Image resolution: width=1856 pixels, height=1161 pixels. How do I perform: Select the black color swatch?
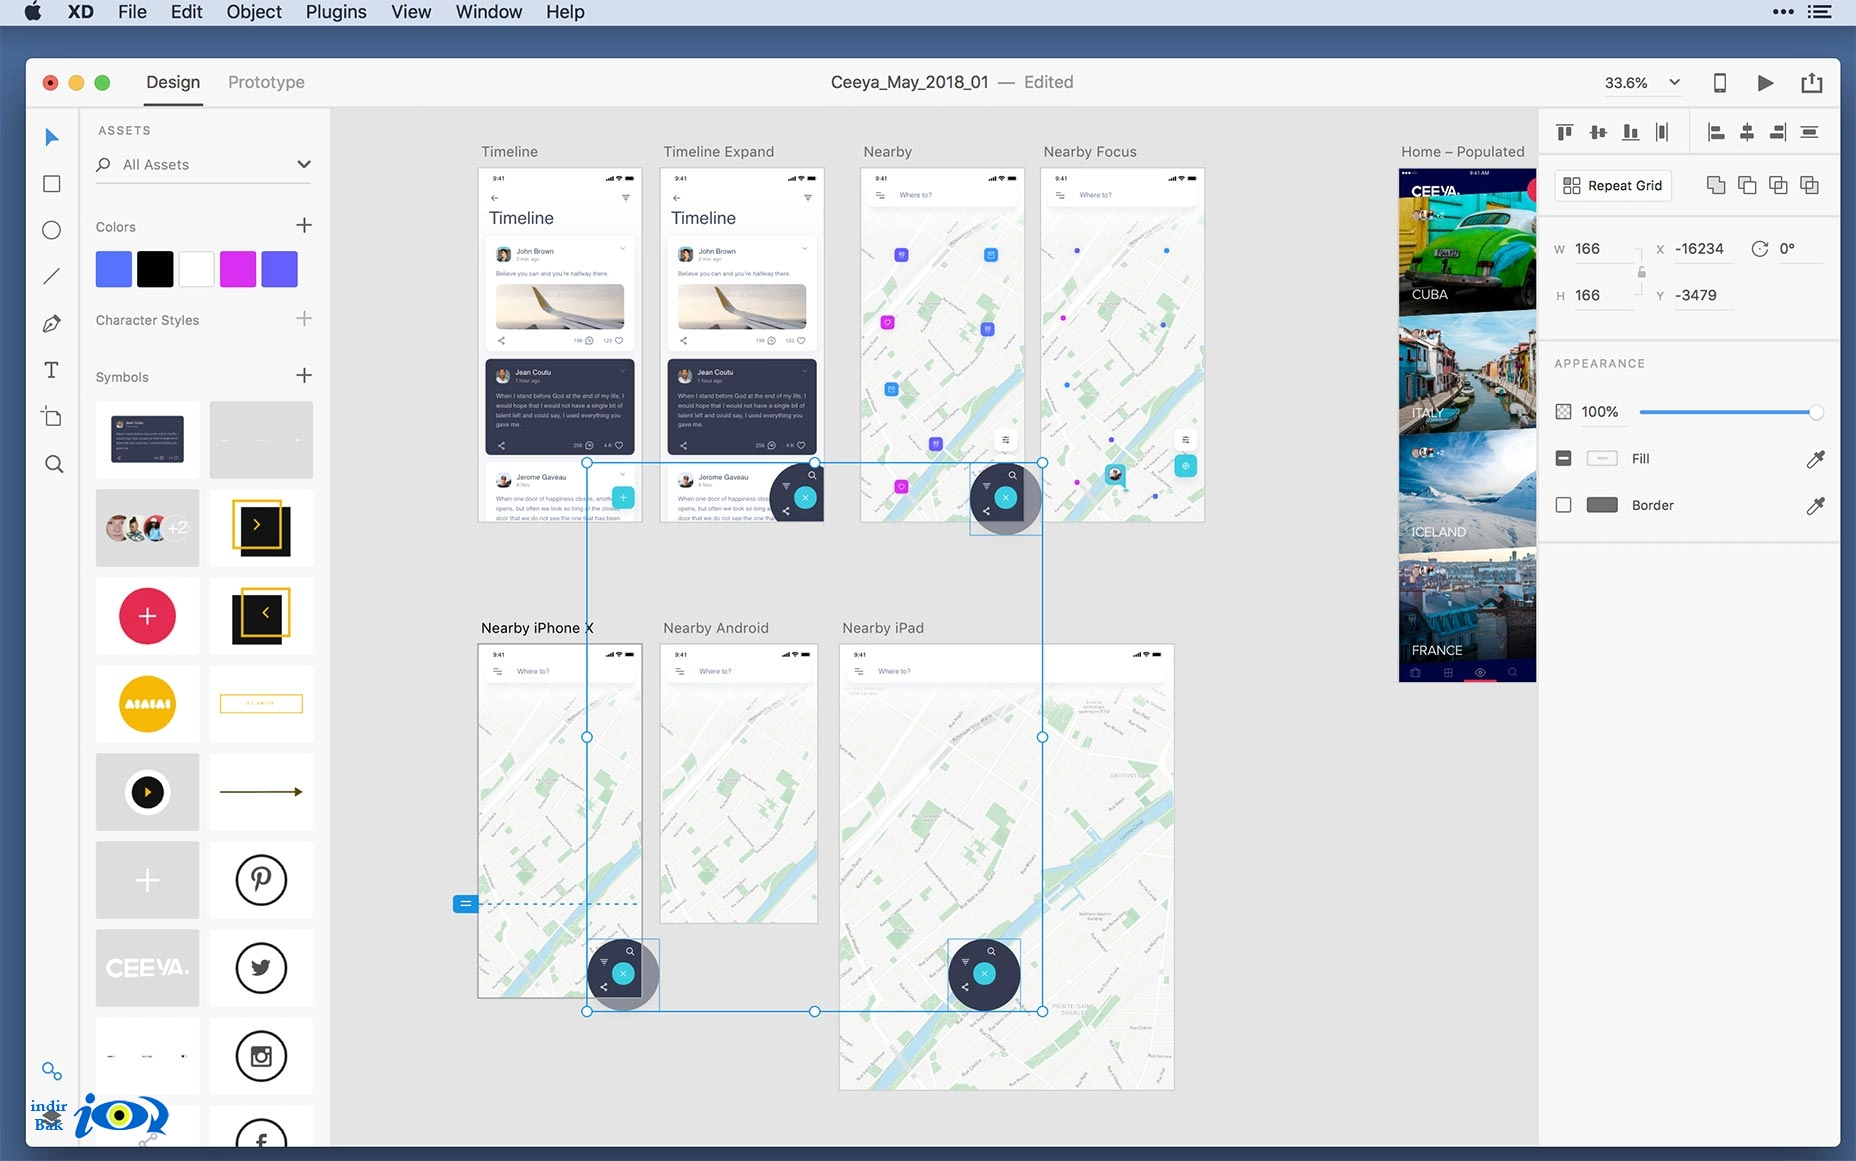155,269
